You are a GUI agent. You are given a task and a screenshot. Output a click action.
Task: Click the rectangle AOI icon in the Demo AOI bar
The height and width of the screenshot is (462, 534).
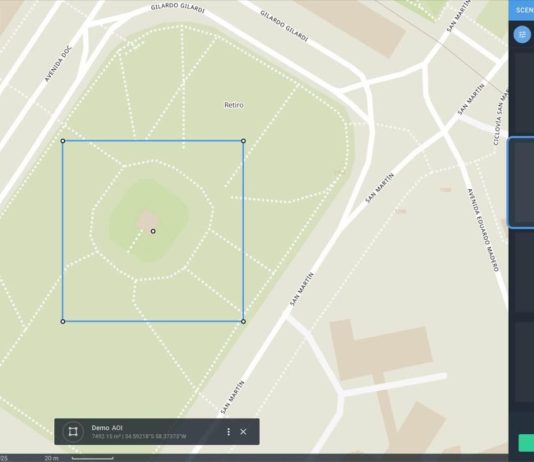tap(73, 432)
